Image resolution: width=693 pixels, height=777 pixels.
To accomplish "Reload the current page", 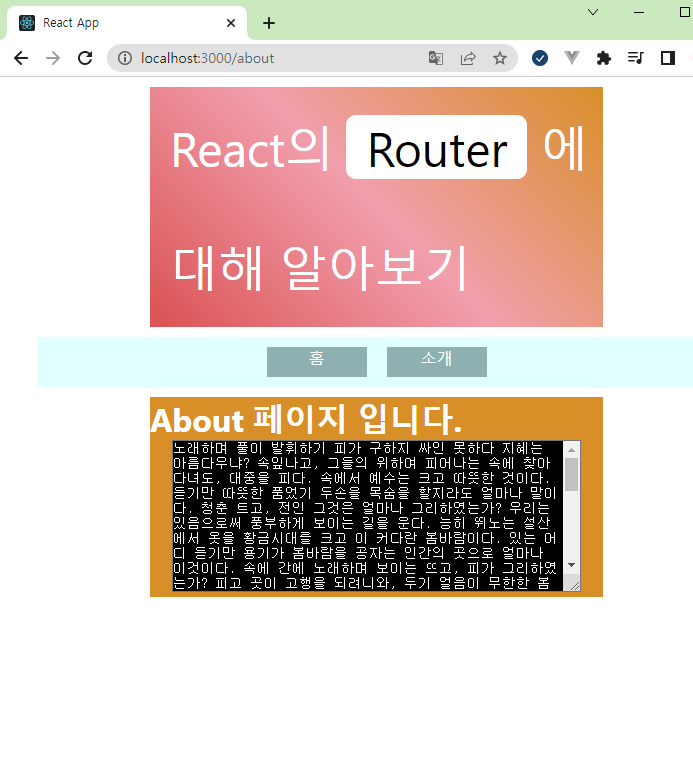I will pyautogui.click(x=85, y=58).
